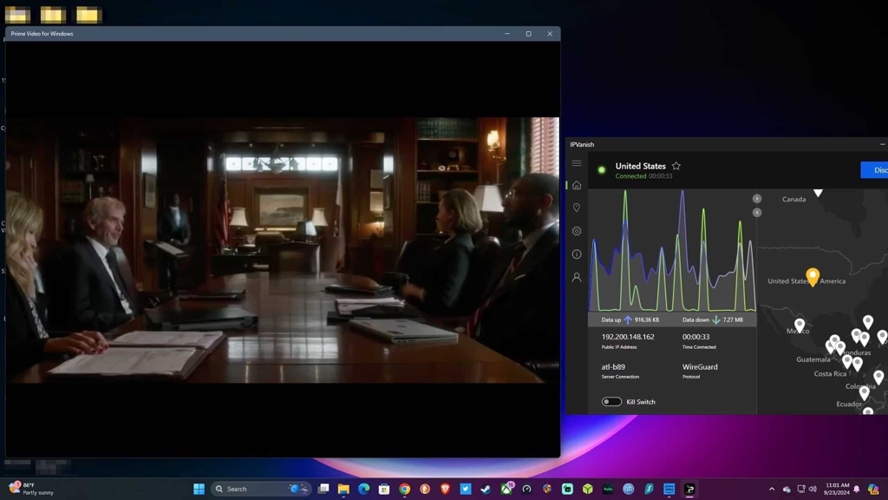
Task: Expand the stats panel with right arrow
Action: [757, 199]
